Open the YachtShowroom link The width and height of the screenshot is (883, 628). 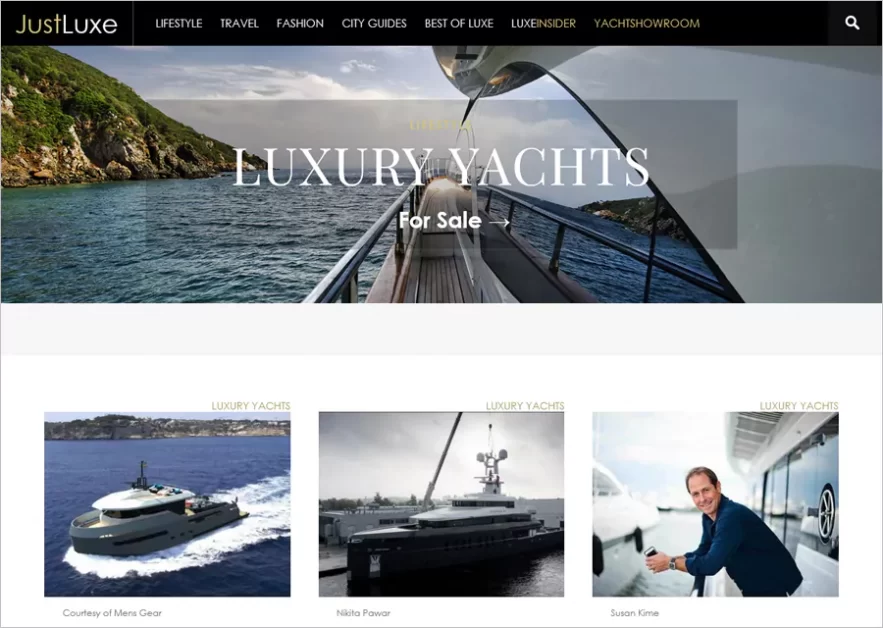(647, 24)
